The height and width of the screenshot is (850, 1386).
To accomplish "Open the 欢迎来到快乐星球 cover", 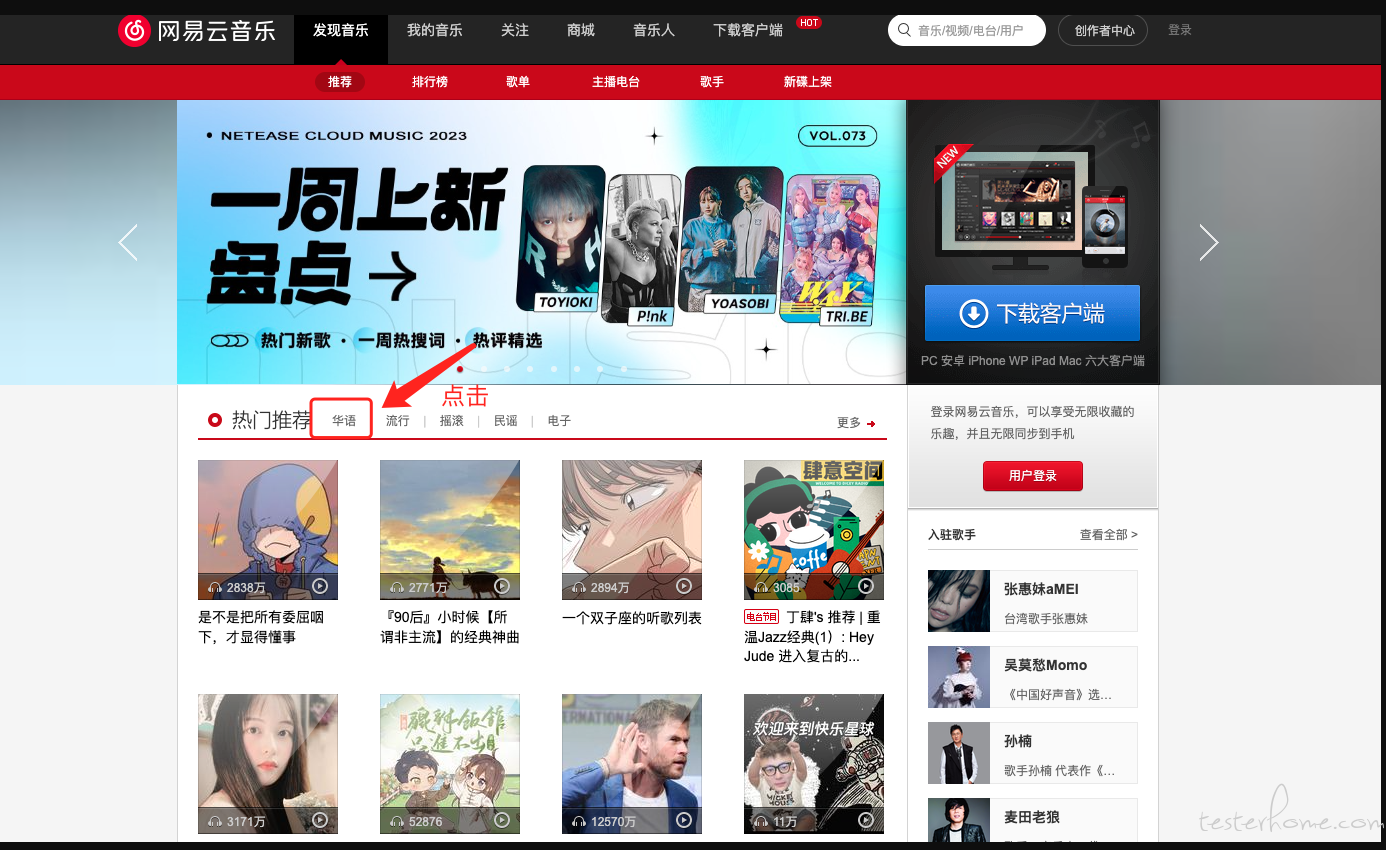I will click(814, 764).
